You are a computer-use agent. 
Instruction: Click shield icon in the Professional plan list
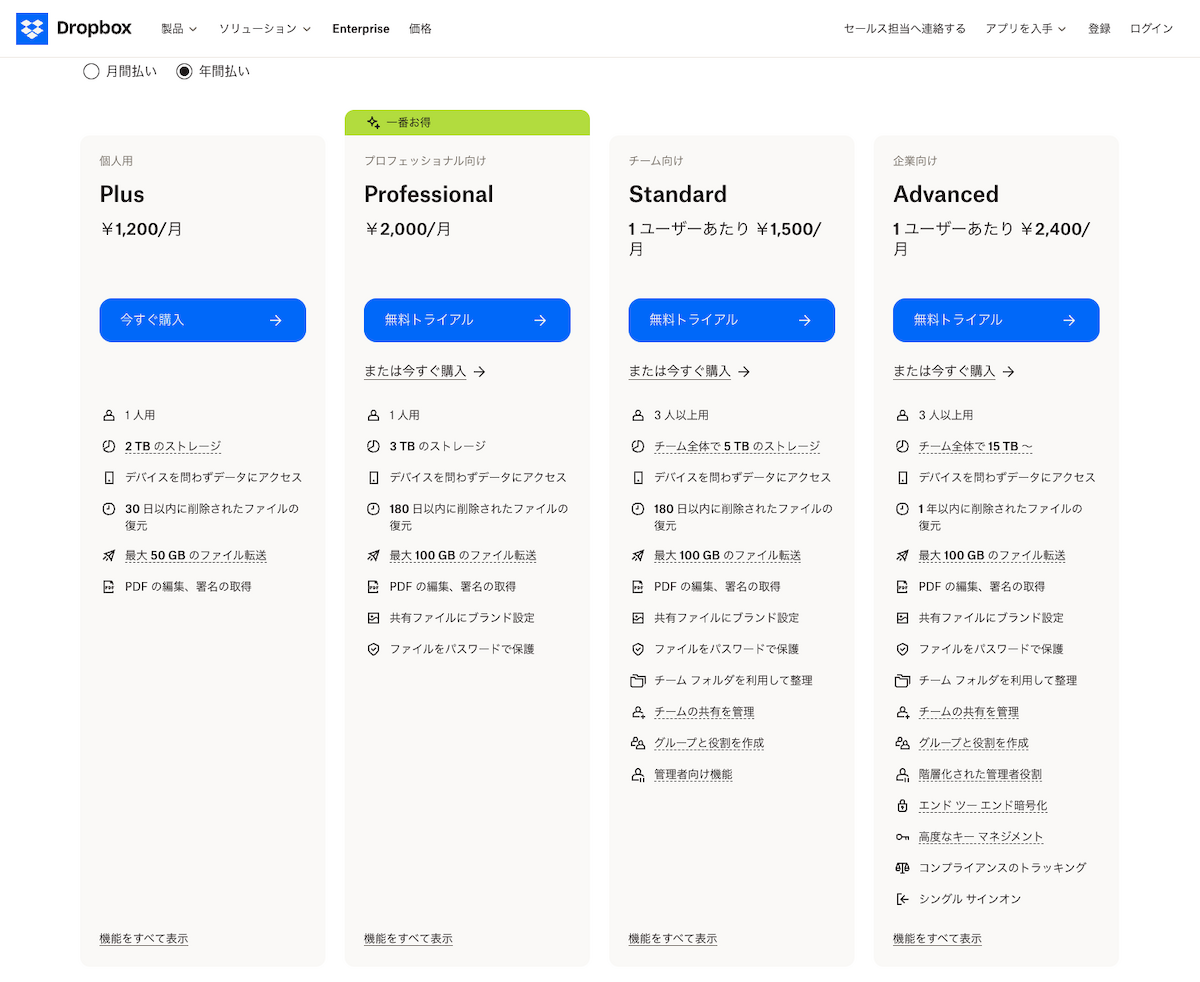coord(373,649)
